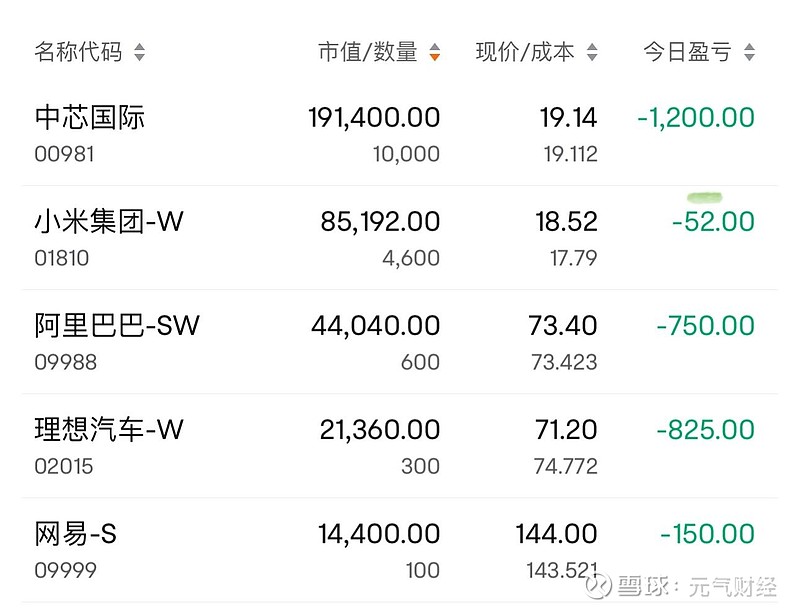
Task: Open 中芯国际 stock 00981 details
Action: pyautogui.click(x=87, y=130)
